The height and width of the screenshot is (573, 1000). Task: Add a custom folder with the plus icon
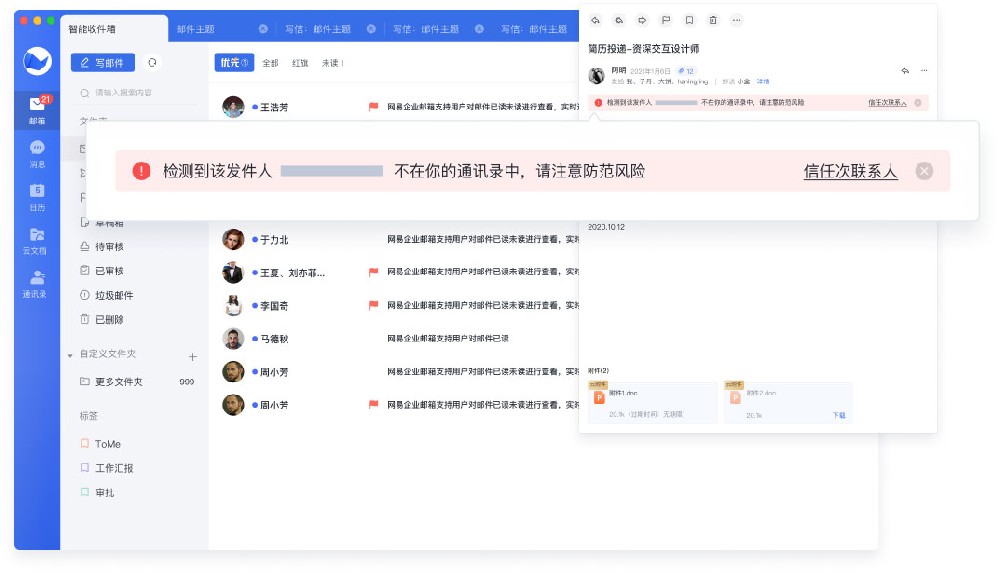[x=192, y=356]
